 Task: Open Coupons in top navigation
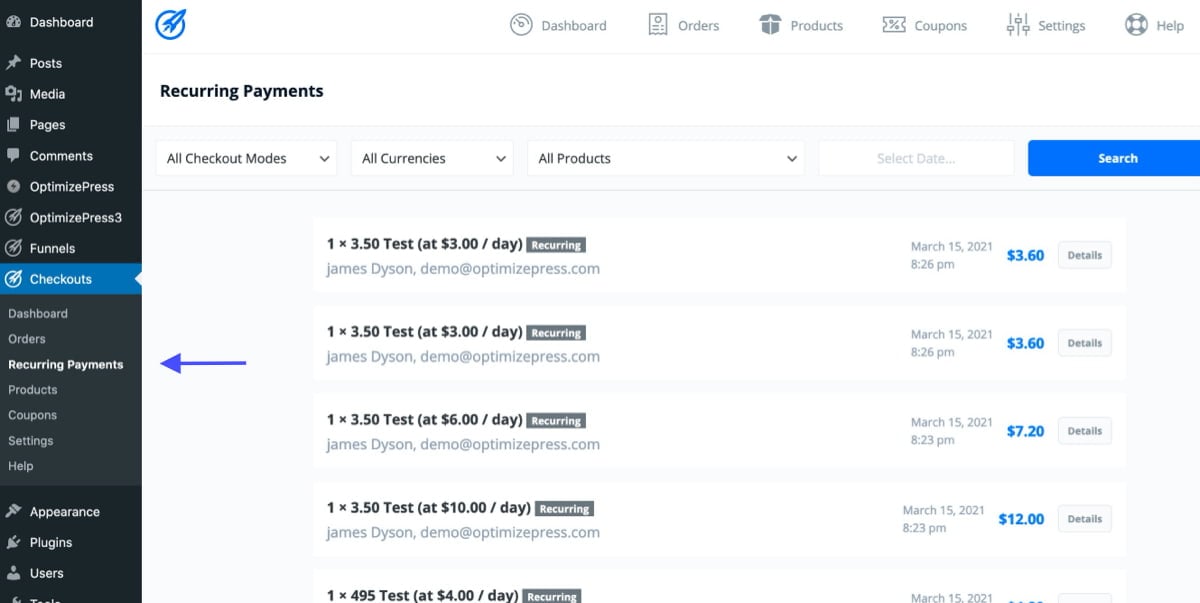tap(925, 25)
